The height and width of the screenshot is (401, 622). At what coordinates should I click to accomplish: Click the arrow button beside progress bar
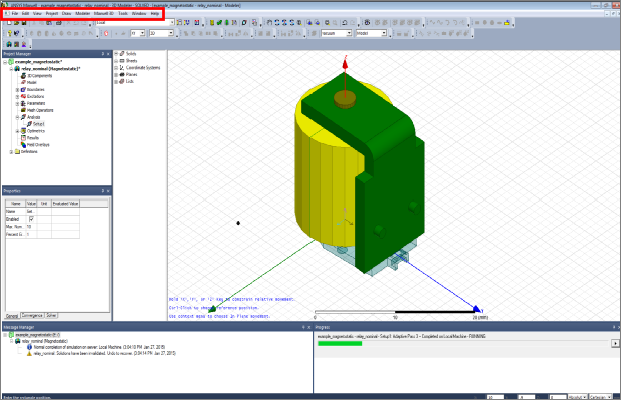[615, 343]
